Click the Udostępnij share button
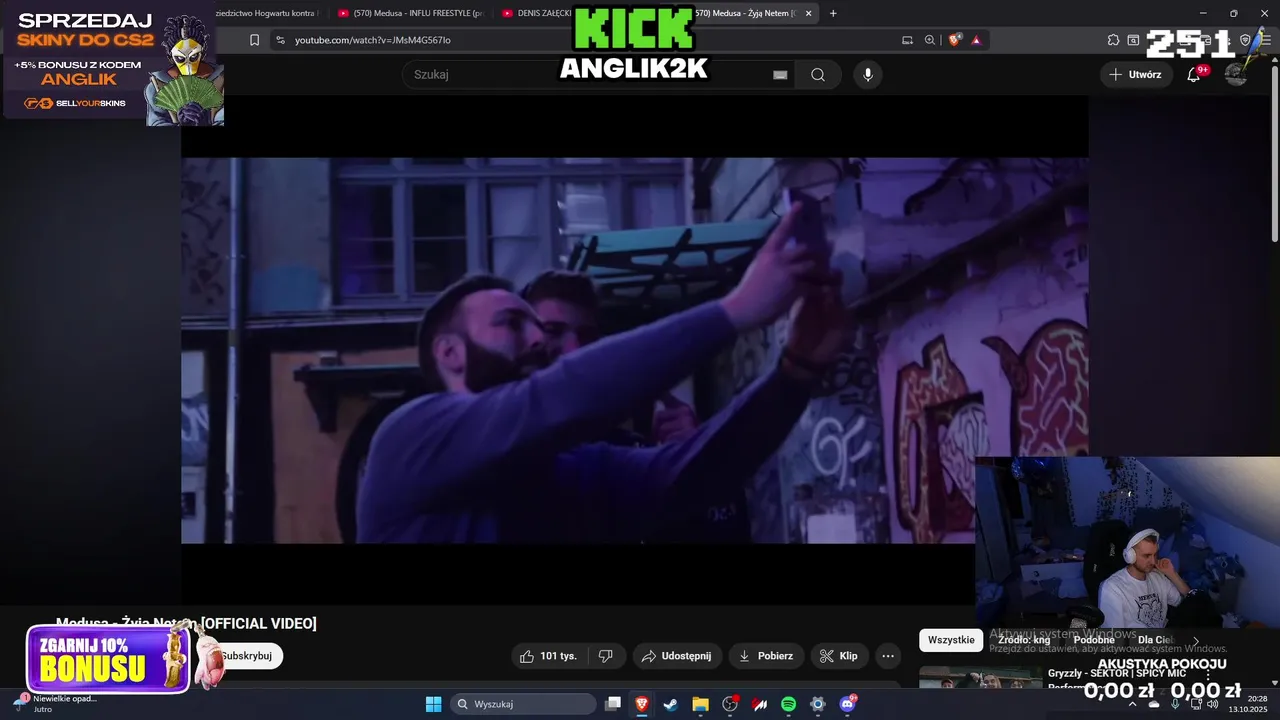The width and height of the screenshot is (1280, 720). [x=677, y=656]
